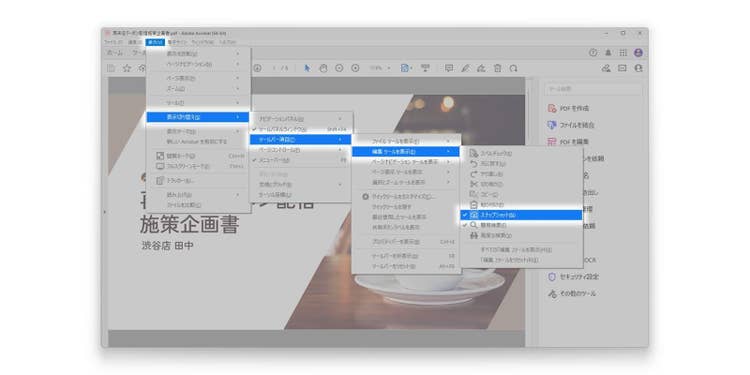Show all Edit tools (すべての編集ツールを表示)
Screen dimensions: 750x375
[521, 250]
